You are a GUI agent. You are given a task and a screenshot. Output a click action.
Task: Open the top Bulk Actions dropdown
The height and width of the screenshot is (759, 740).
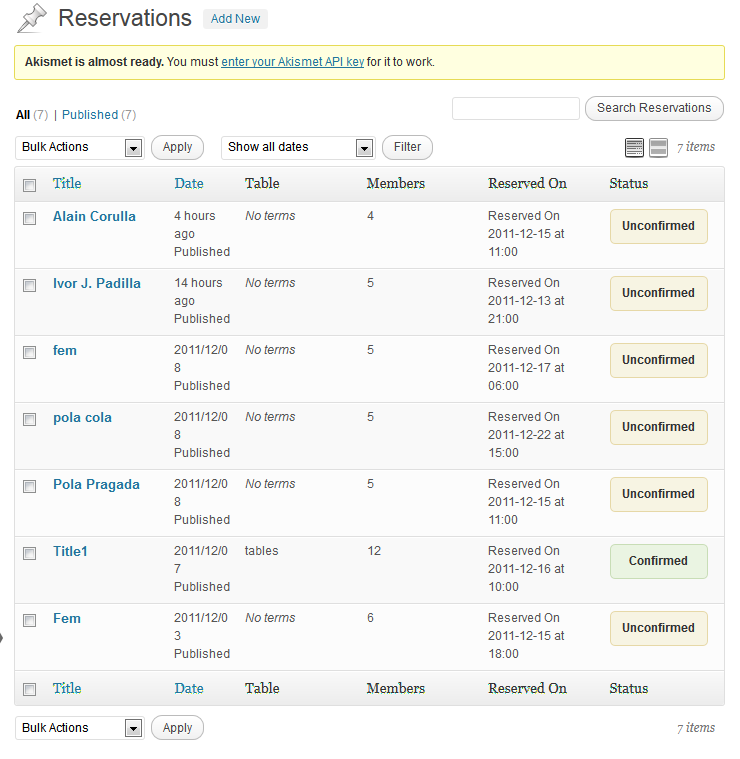click(80, 147)
